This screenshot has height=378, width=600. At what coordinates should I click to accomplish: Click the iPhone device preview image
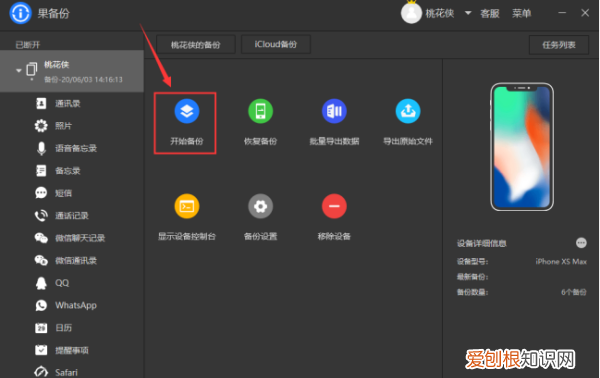(522, 147)
